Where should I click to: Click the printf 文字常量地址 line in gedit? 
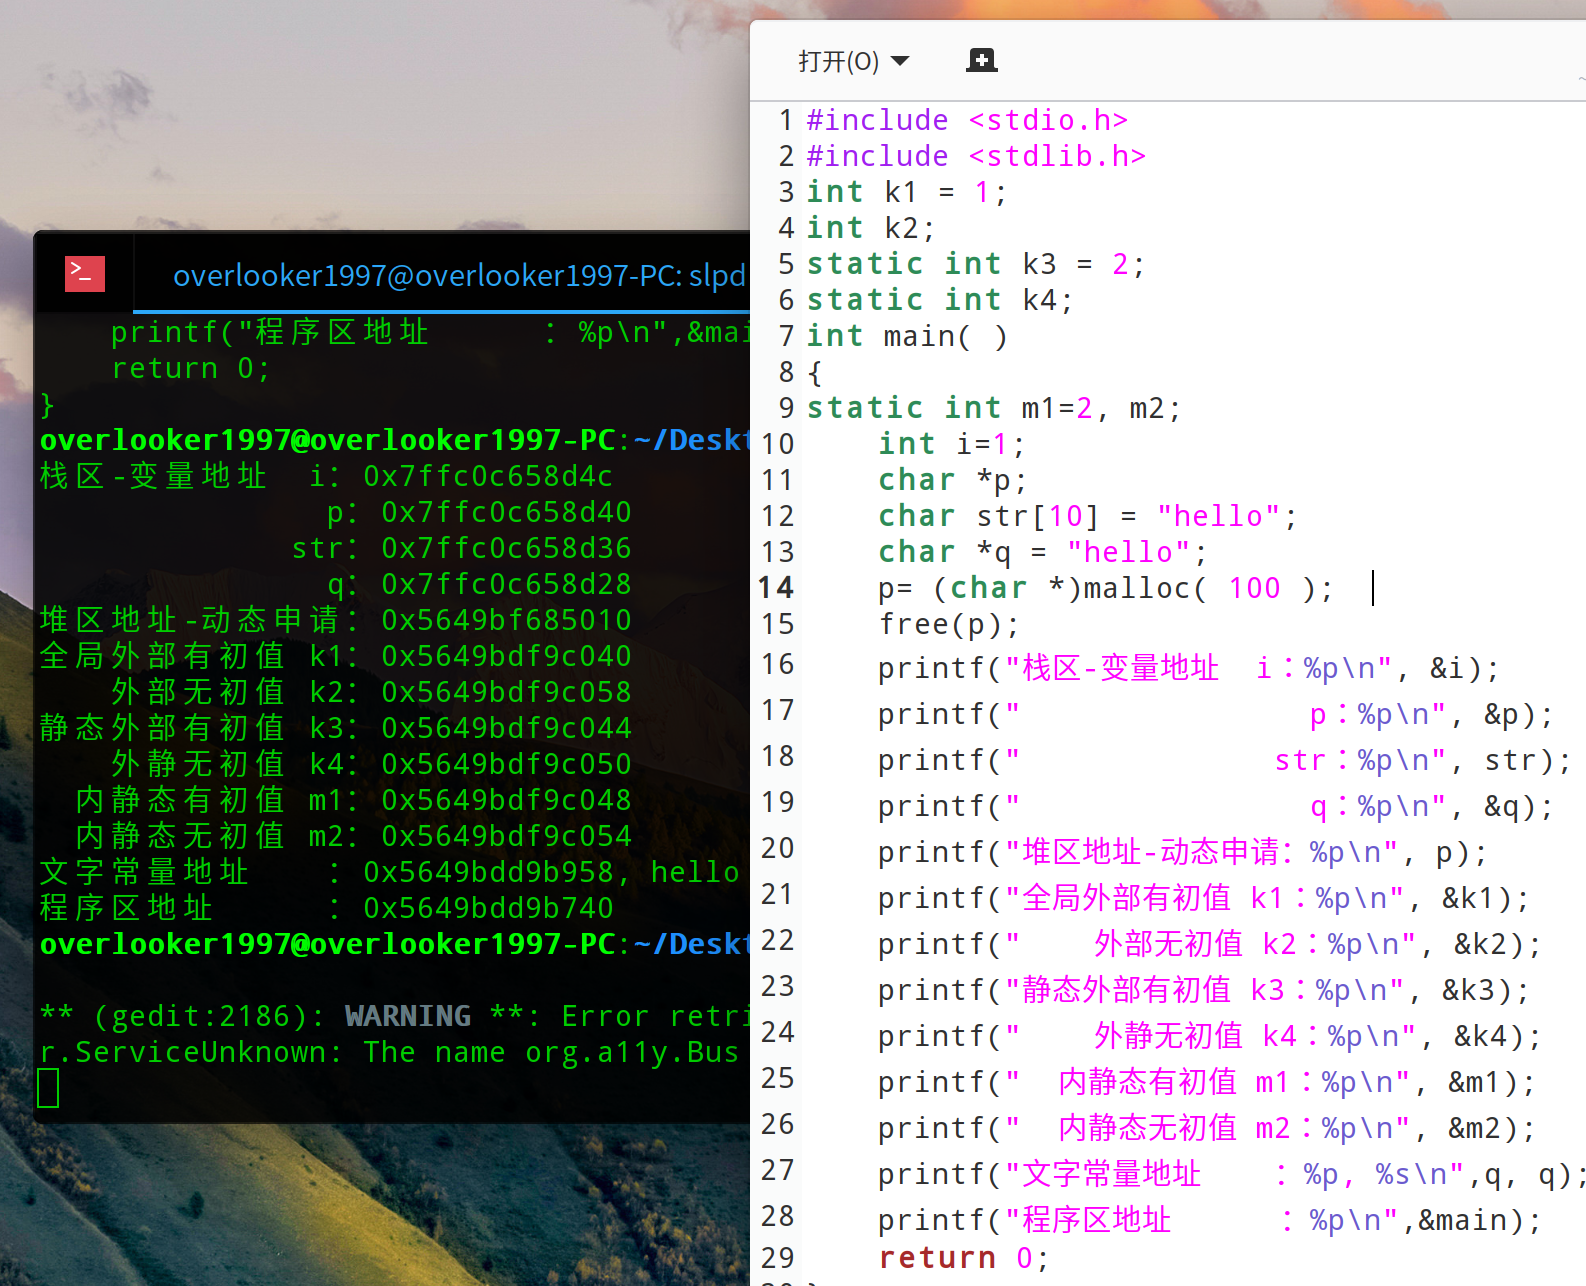1232,1174
